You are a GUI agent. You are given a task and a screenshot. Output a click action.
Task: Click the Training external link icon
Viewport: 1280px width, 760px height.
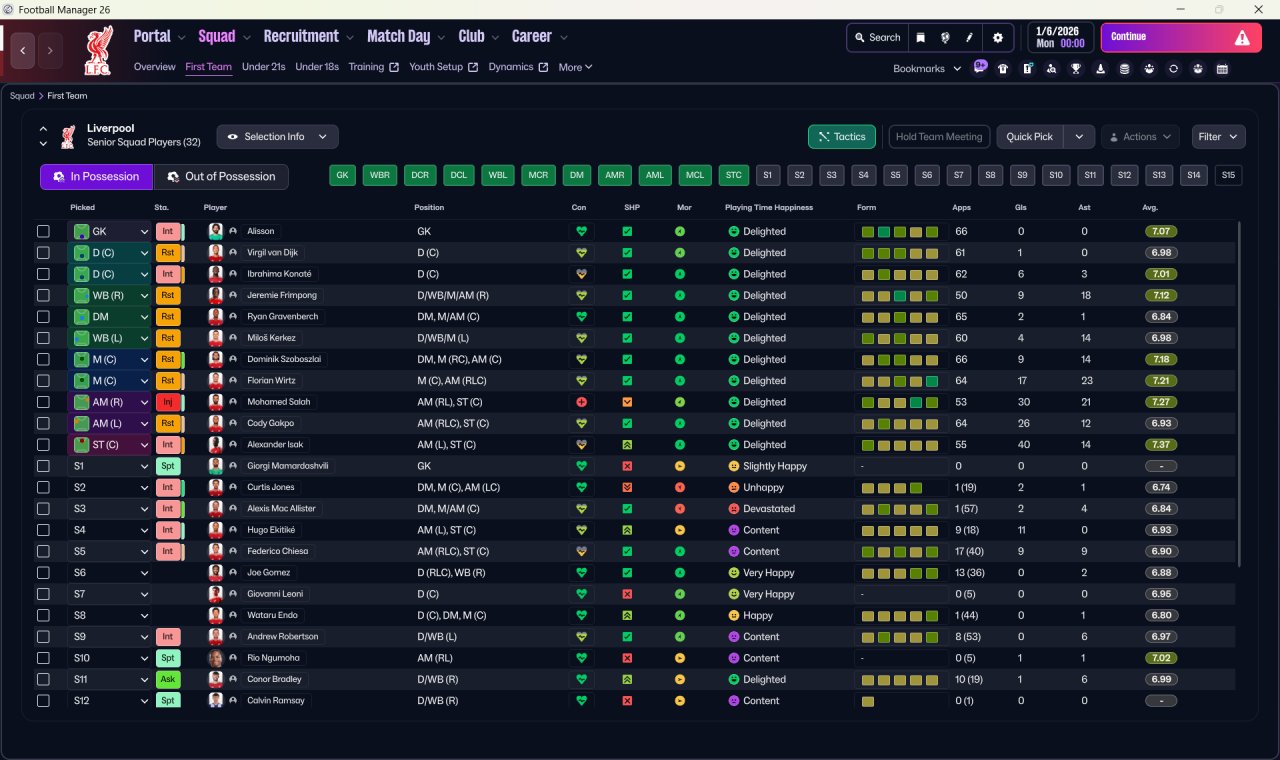coord(394,67)
